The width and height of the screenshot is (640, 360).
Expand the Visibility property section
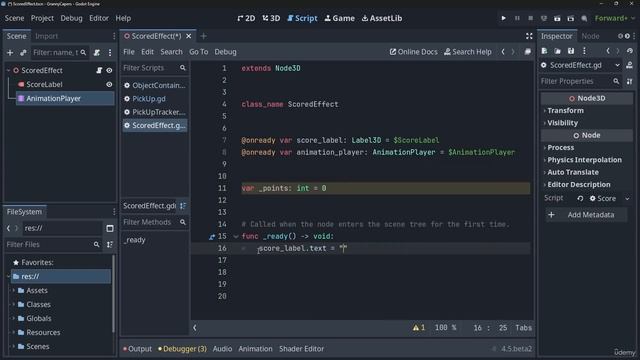(x=562, y=123)
